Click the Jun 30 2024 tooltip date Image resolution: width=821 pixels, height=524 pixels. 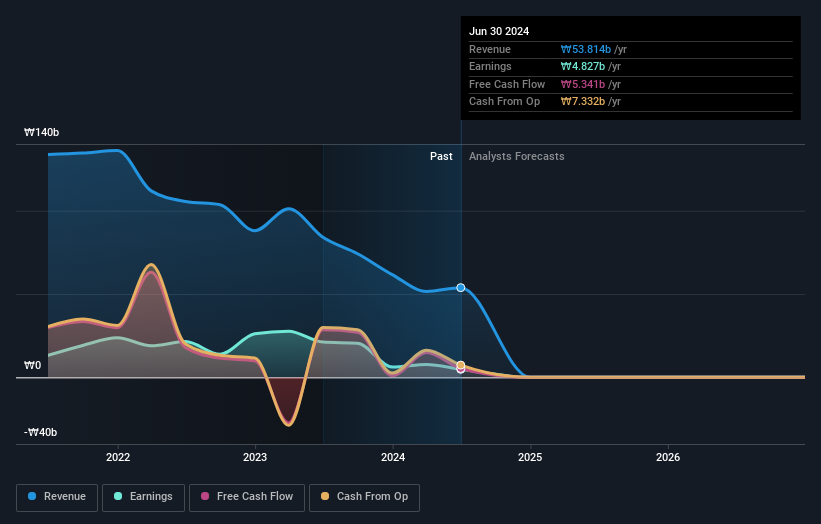pos(499,31)
